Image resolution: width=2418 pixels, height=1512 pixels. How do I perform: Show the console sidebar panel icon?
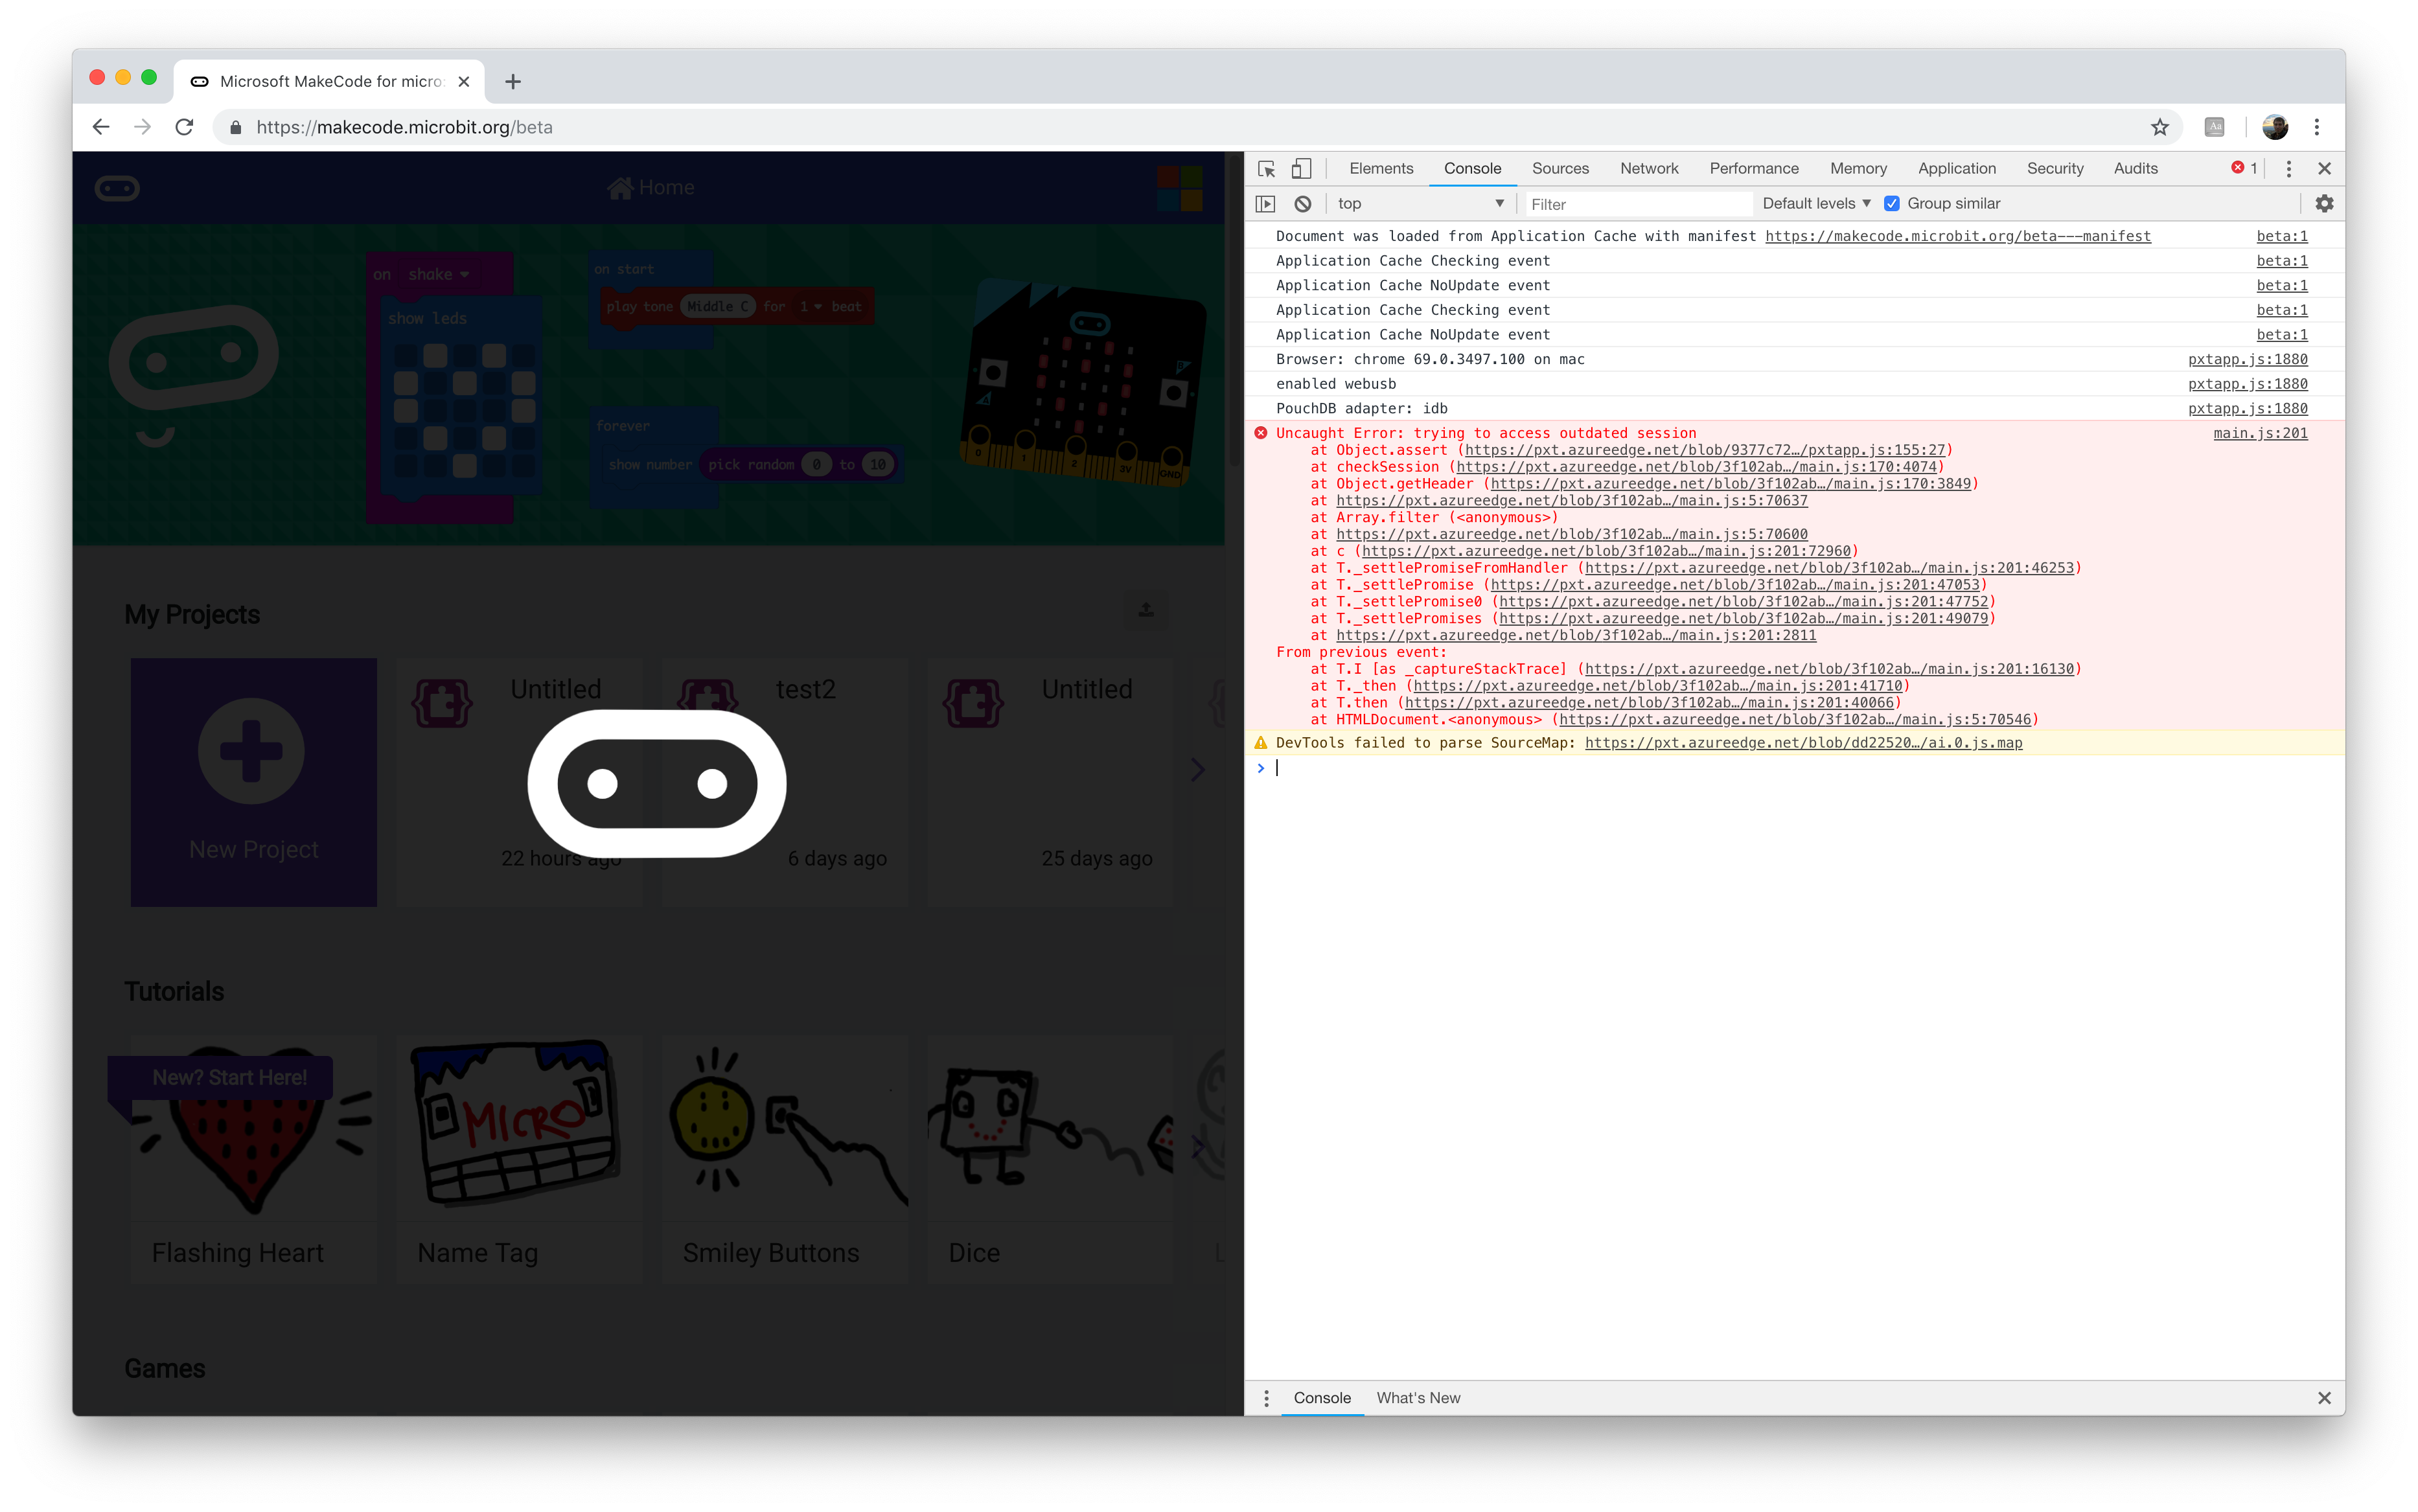1265,204
